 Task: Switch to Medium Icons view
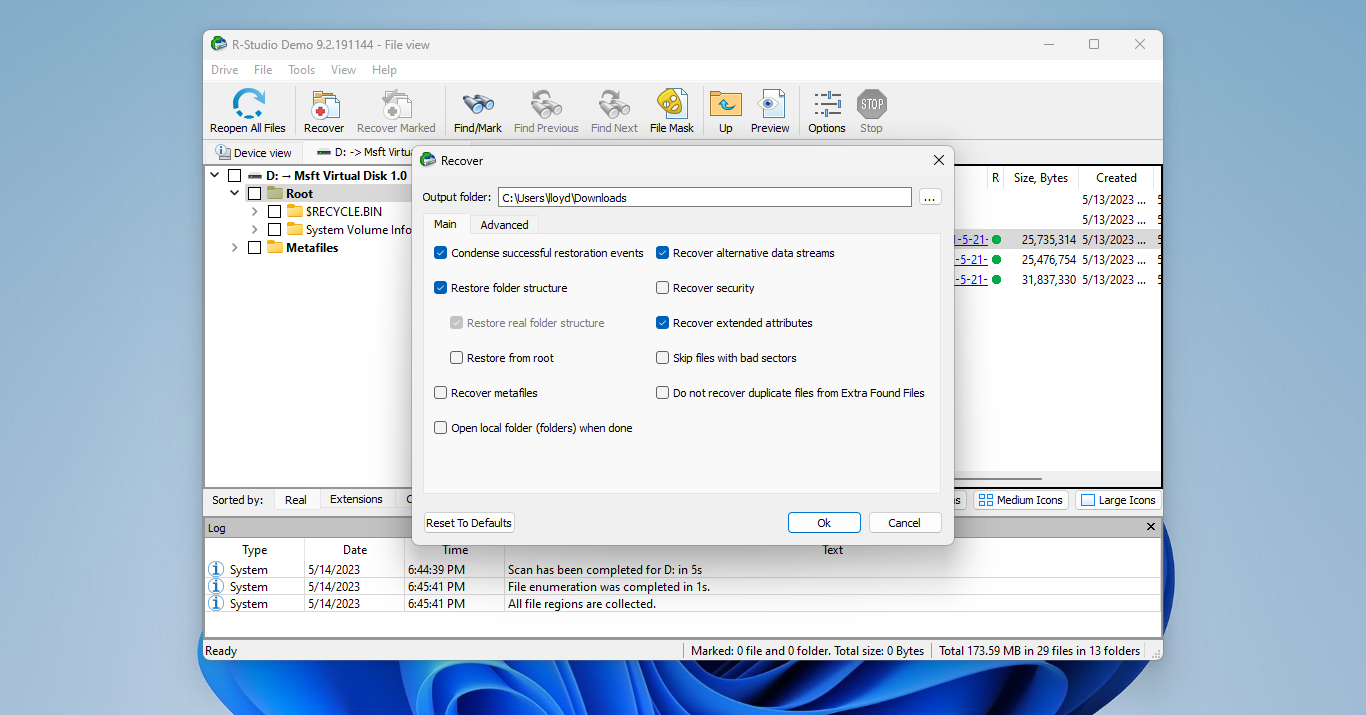click(1021, 500)
